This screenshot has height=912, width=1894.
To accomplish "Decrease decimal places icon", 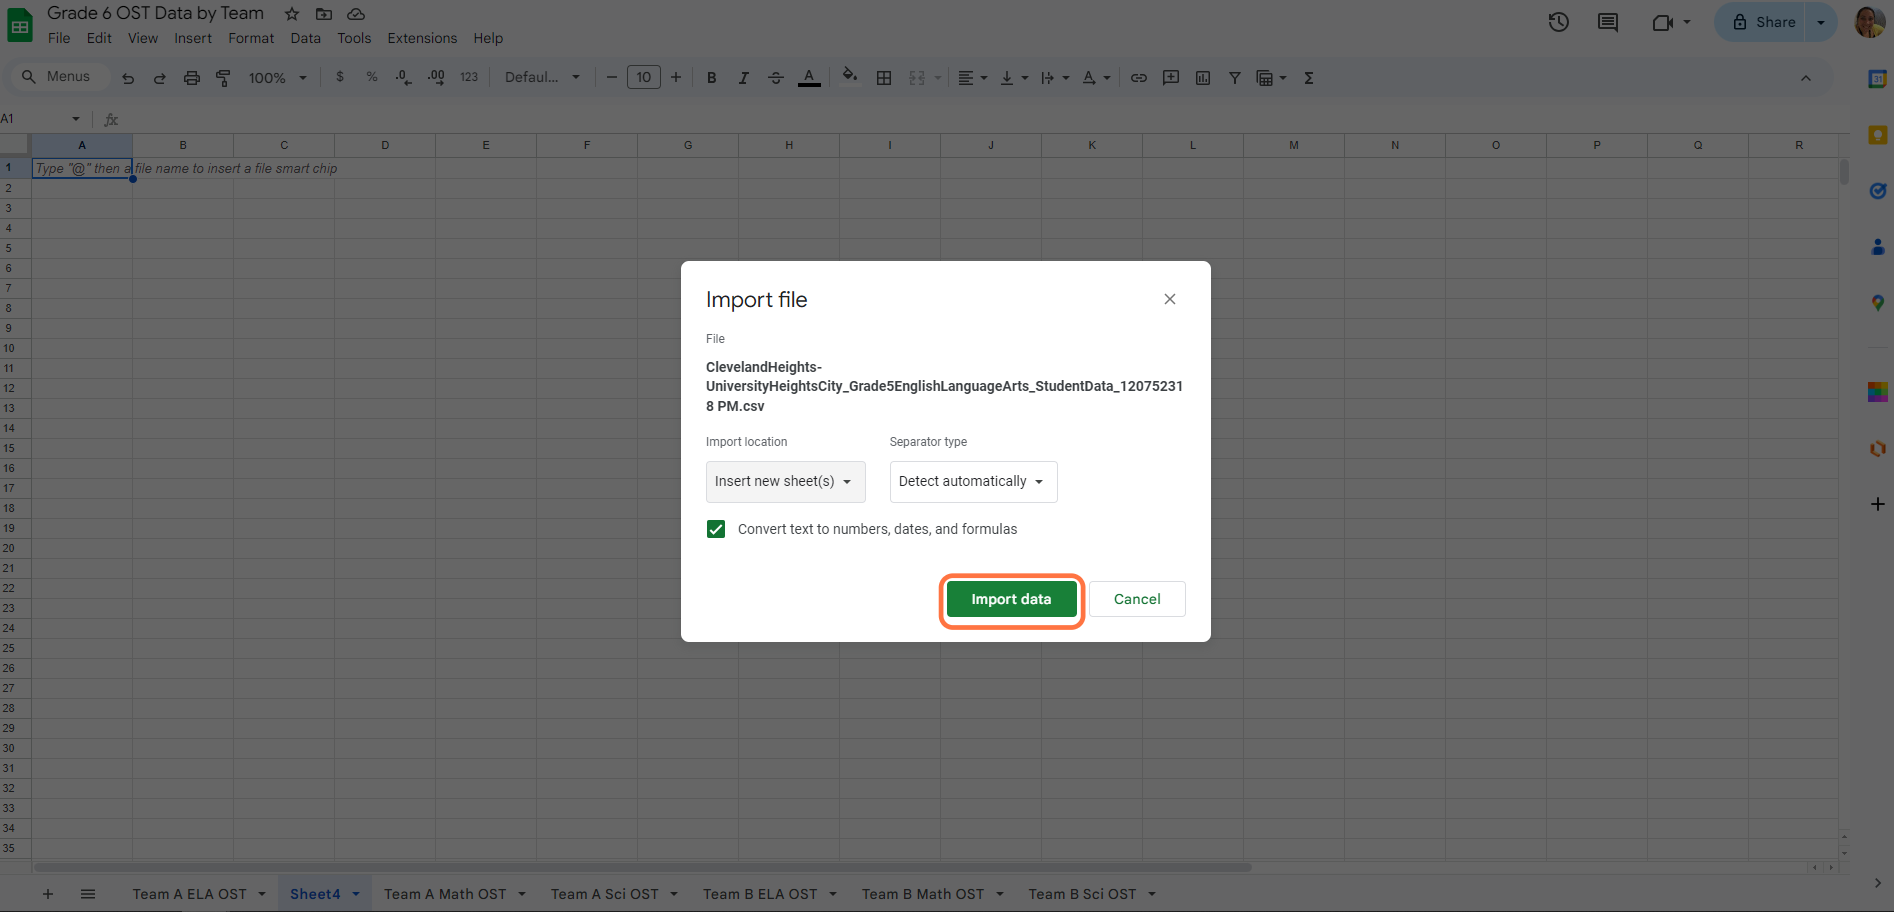I will click(x=403, y=77).
